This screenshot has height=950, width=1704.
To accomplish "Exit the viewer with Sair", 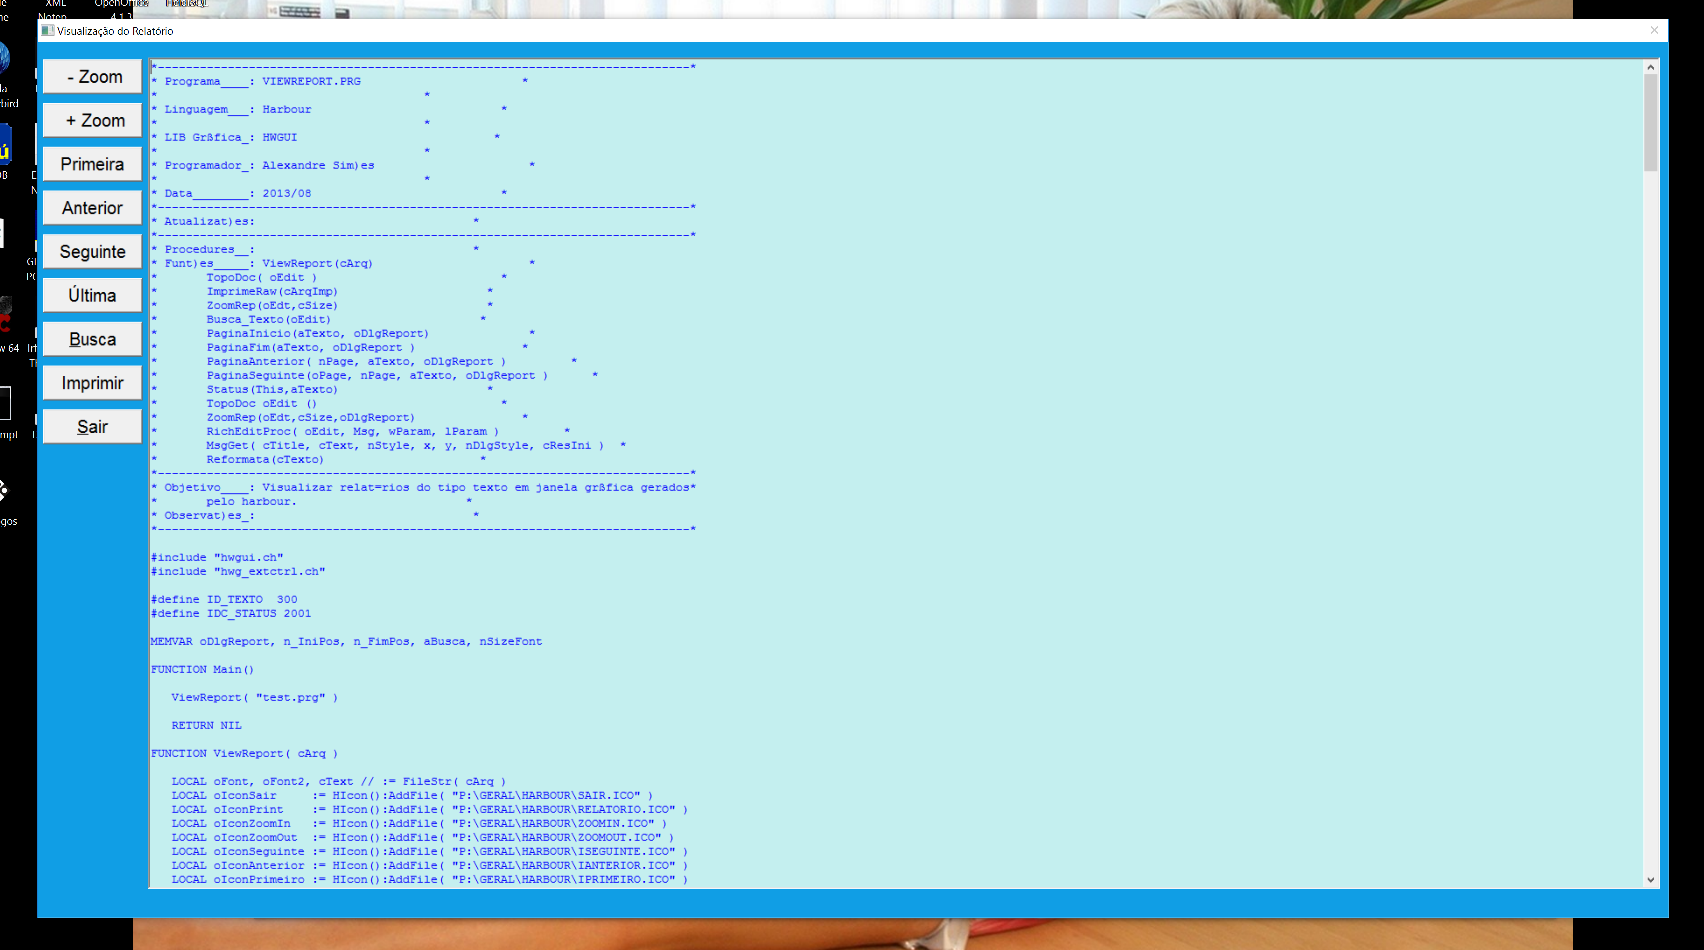I will click(x=92, y=427).
